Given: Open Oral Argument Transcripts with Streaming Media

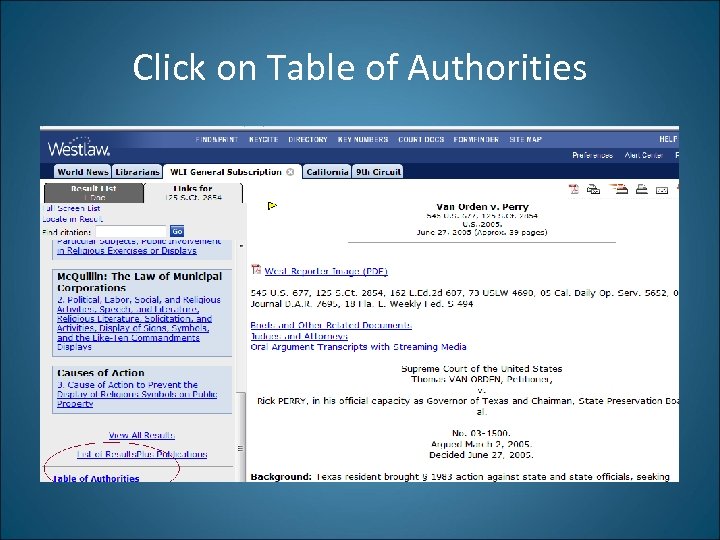Looking at the screenshot, I should [359, 347].
